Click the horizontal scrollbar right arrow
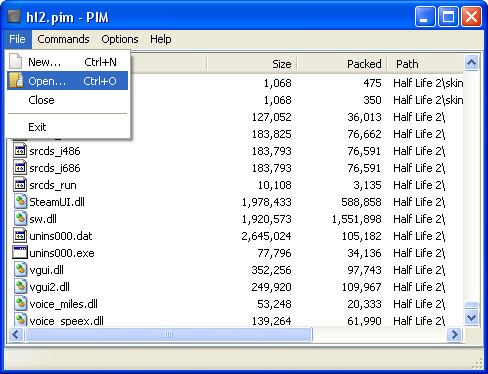488x374 pixels. pyautogui.click(x=454, y=334)
